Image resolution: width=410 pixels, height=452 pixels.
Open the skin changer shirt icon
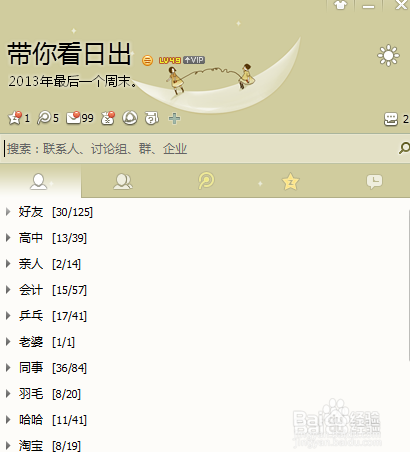click(x=340, y=5)
